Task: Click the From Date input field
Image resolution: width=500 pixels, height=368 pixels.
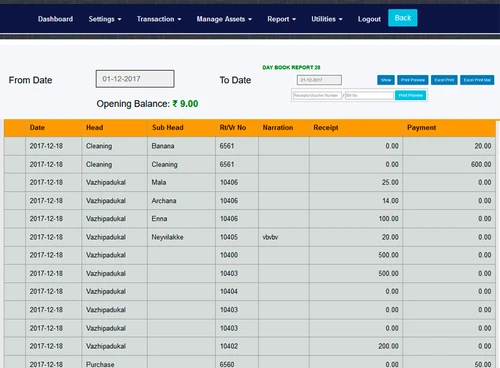Action: click(135, 79)
